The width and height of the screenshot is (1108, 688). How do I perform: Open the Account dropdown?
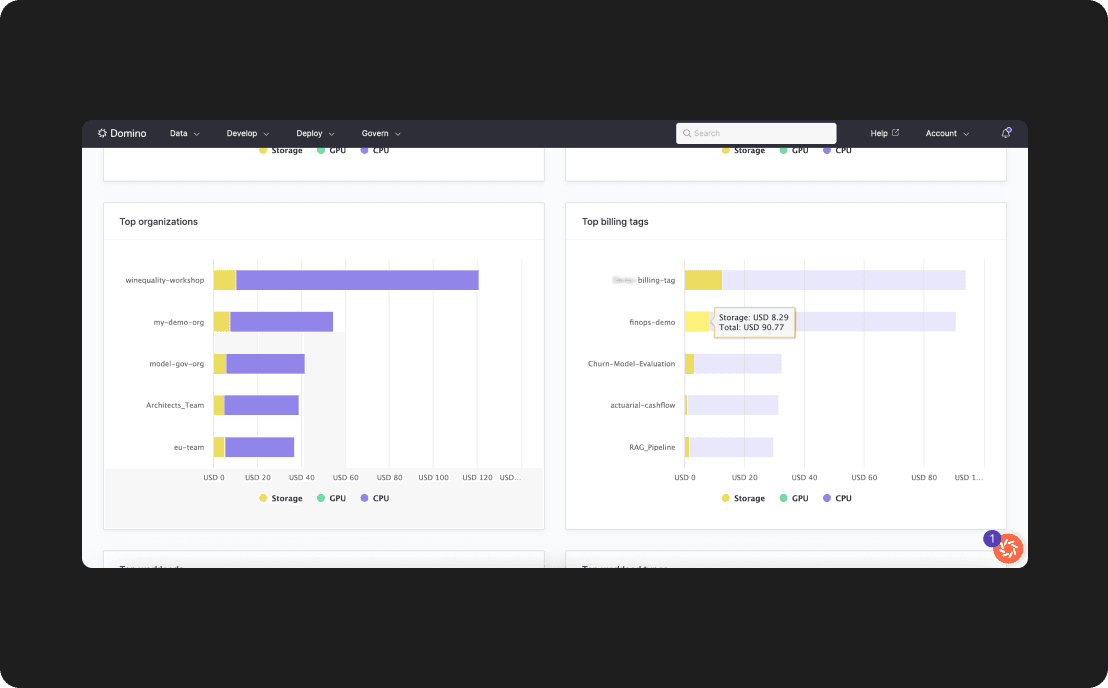click(x=946, y=132)
